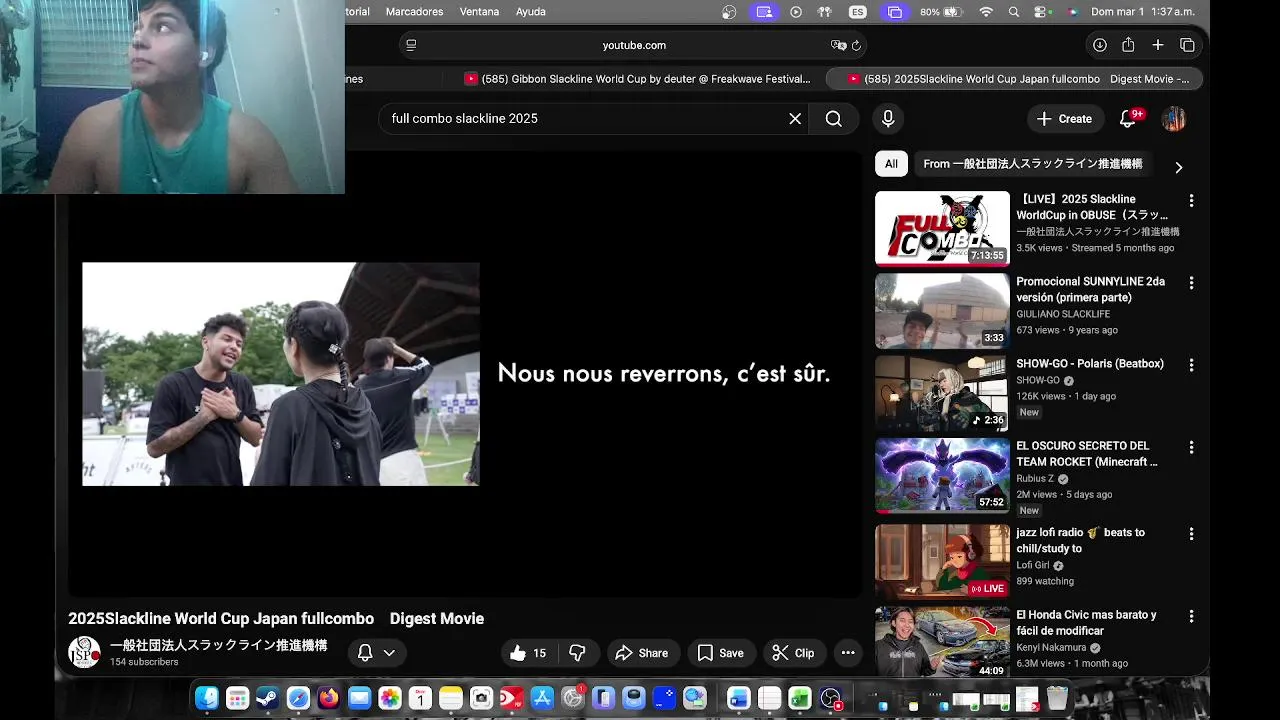Show Safari tab overview
Viewport: 1280px width, 720px height.
pyautogui.click(x=1187, y=45)
